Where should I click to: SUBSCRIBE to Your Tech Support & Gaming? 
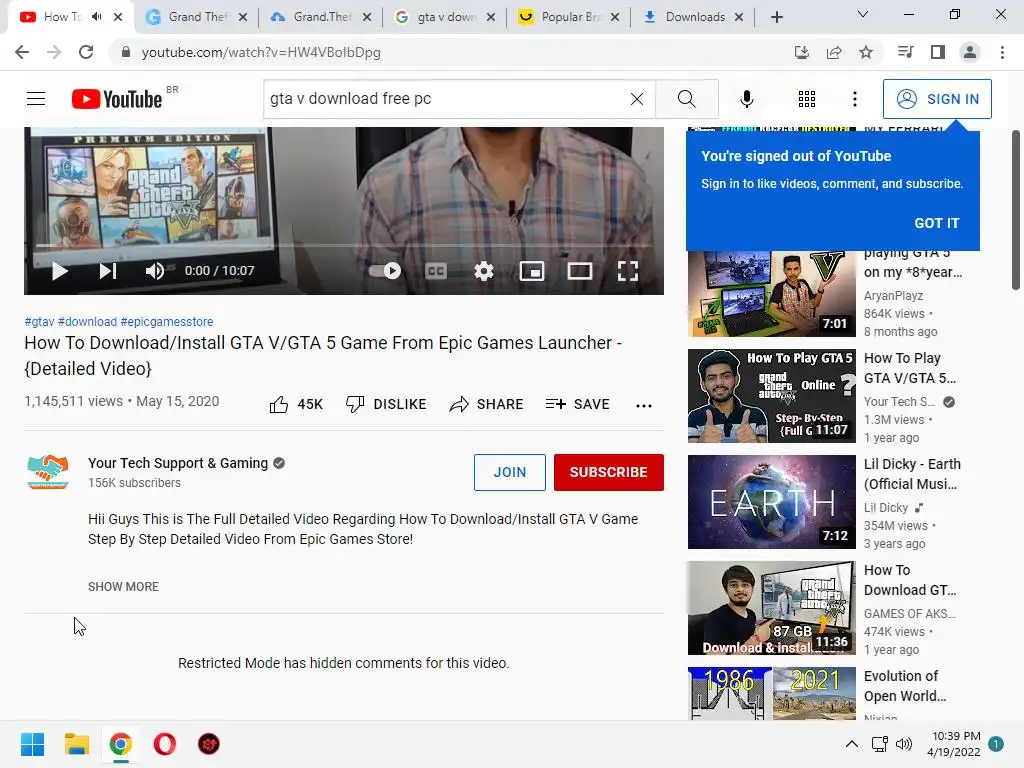(x=609, y=472)
